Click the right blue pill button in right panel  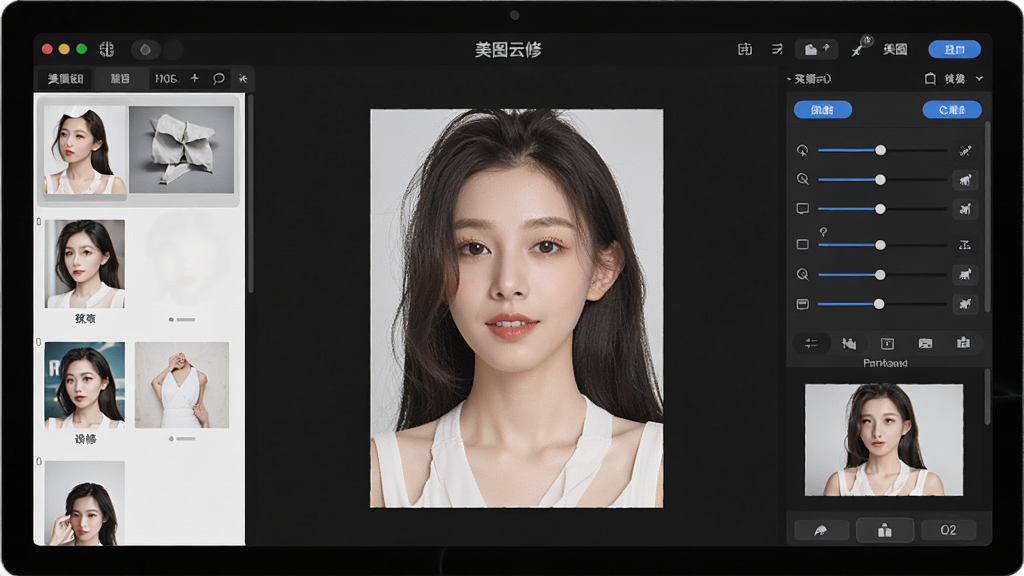point(952,110)
